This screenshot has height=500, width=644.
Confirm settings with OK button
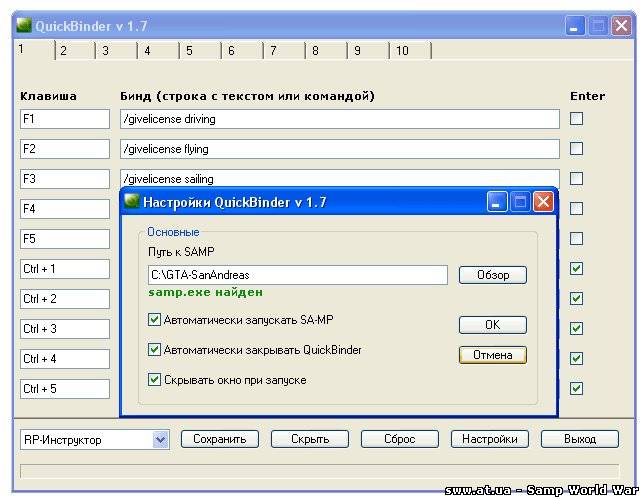click(x=492, y=325)
